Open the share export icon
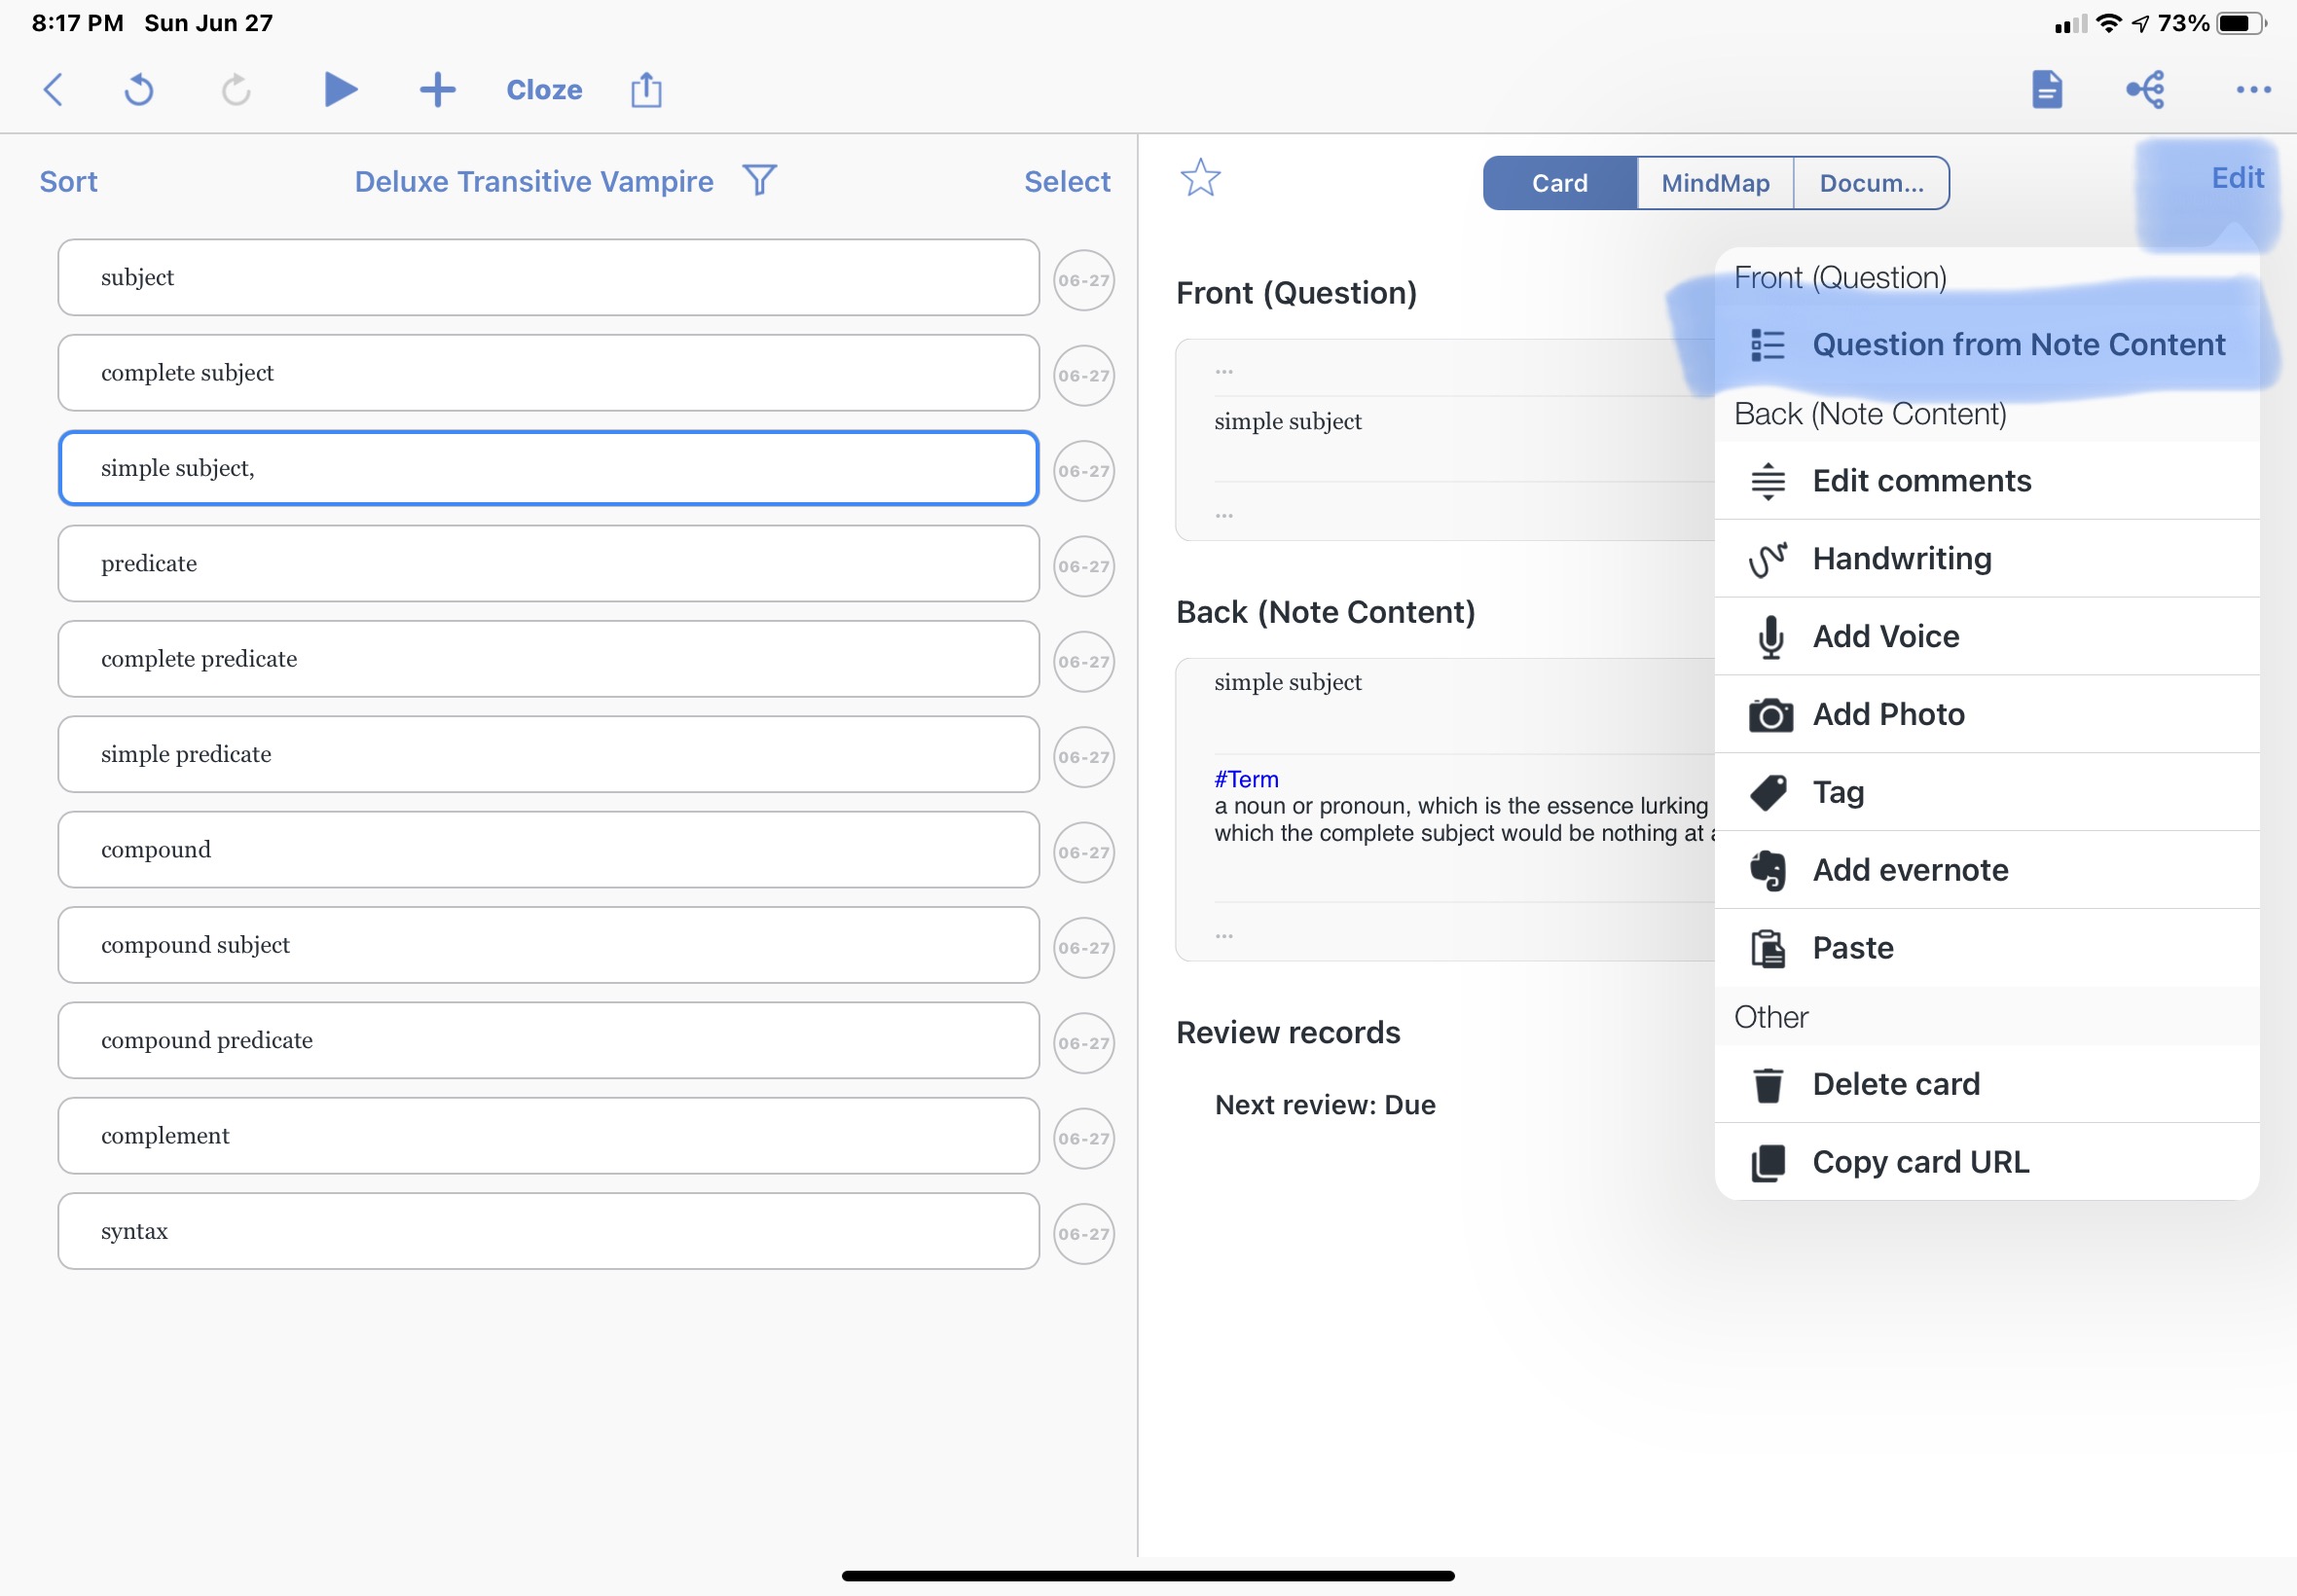 [646, 90]
